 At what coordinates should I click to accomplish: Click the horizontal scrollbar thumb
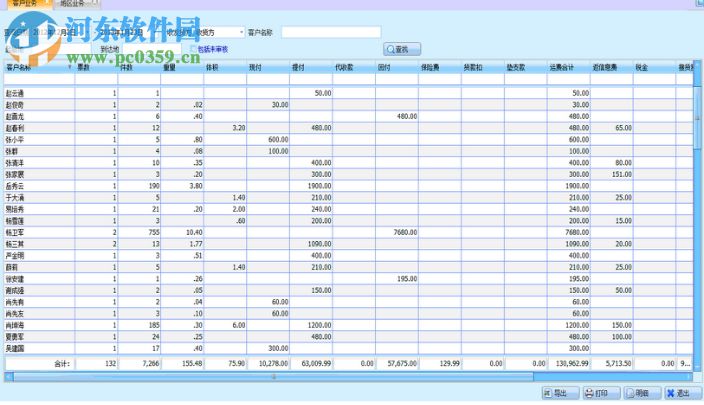click(273, 377)
